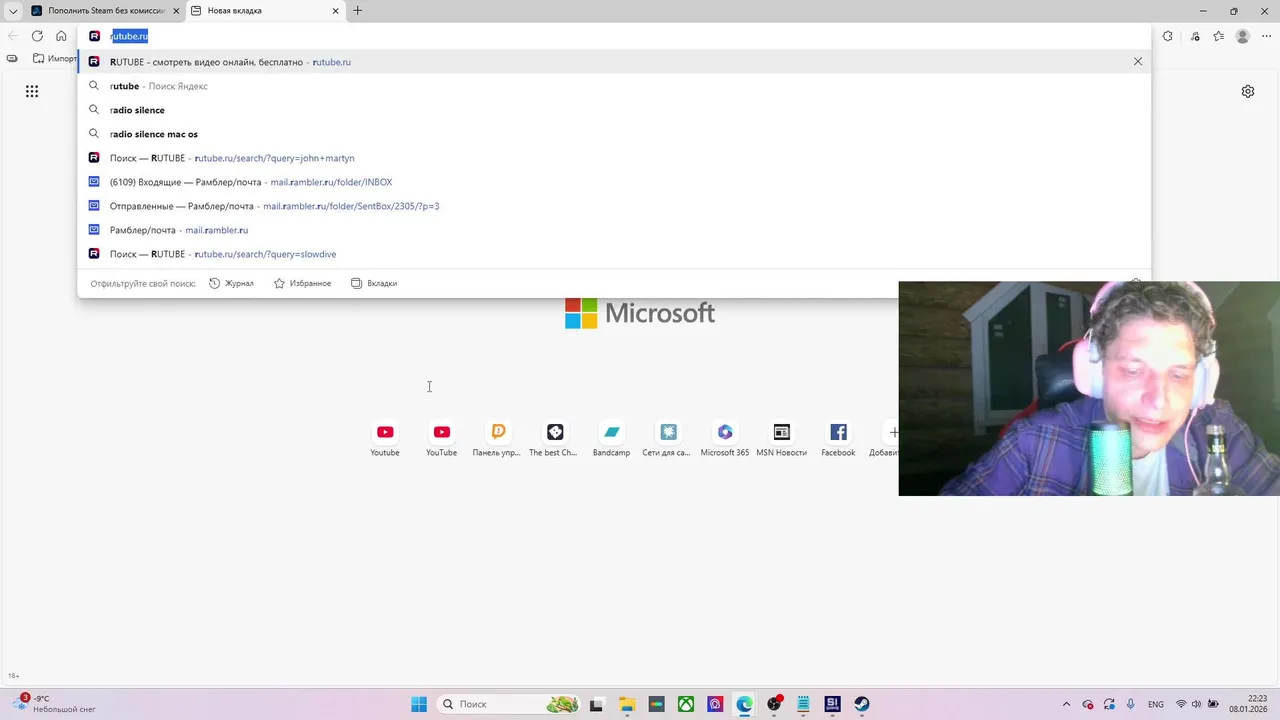Open new tab page settings gear
The image size is (1280, 720).
[x=1248, y=91]
